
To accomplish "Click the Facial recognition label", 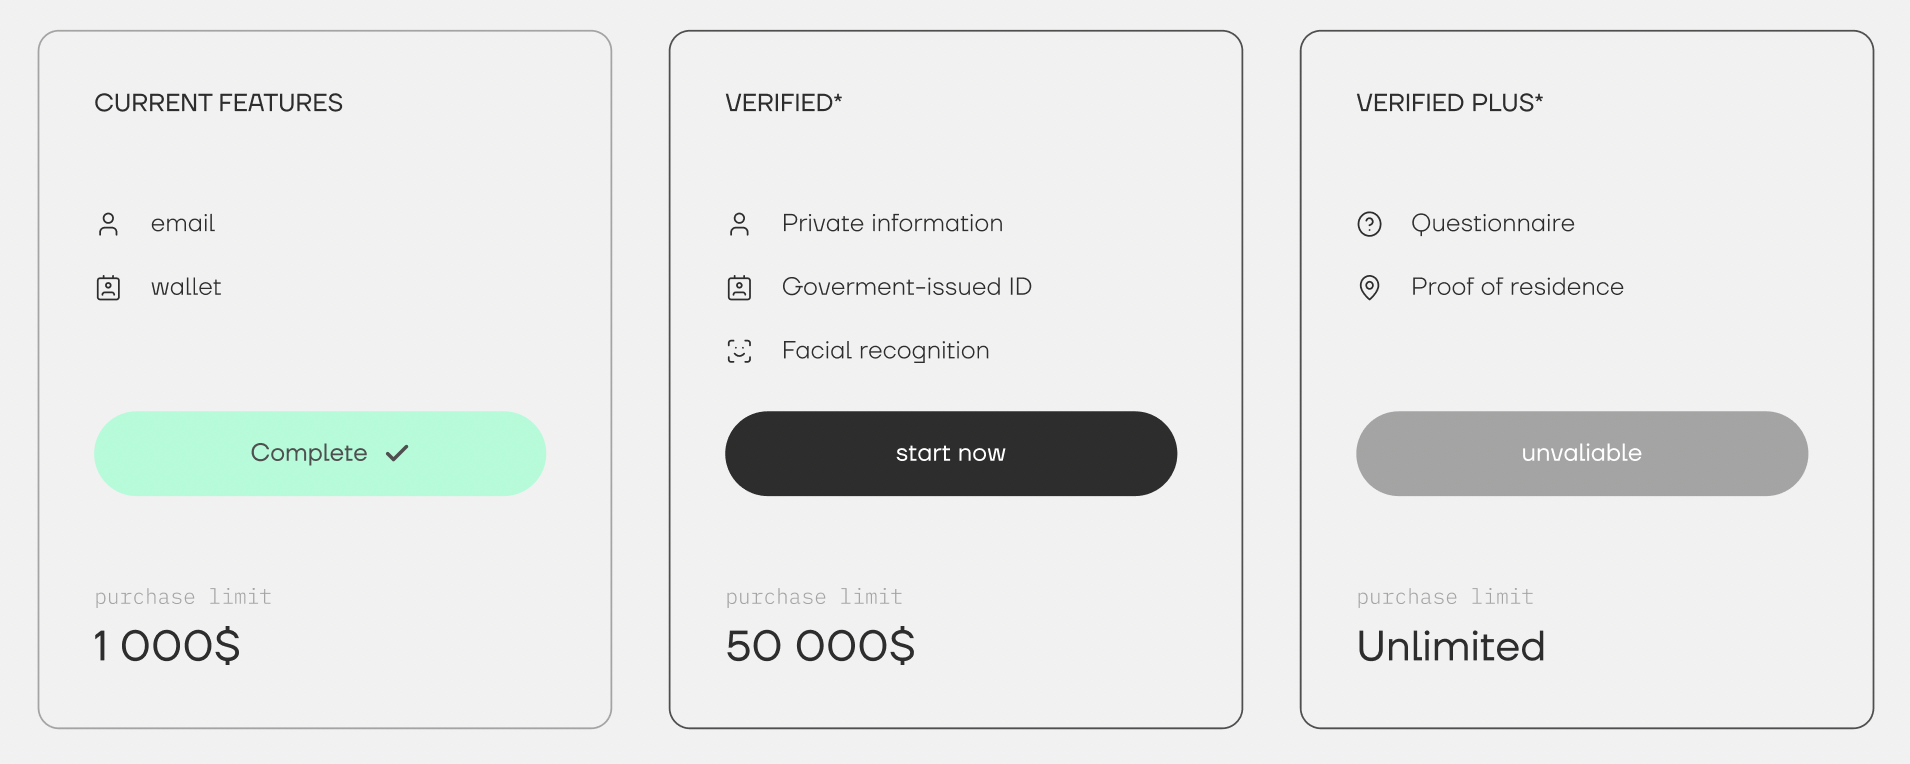I will tap(886, 351).
